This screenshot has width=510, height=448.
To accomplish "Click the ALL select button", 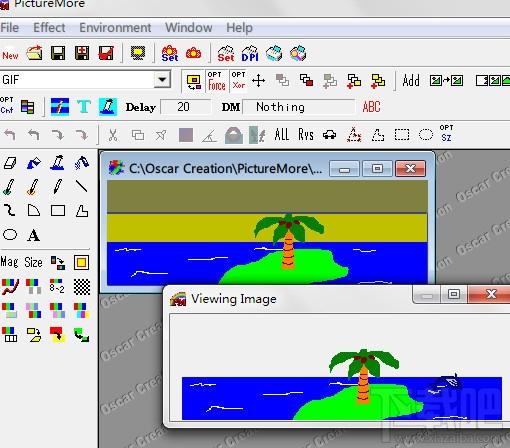I will pos(282,135).
